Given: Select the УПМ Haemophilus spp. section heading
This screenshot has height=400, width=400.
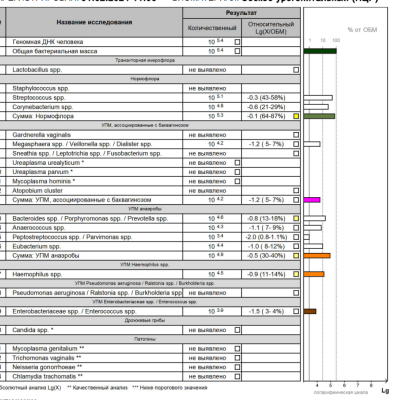Looking at the screenshot, I should 145,265.
